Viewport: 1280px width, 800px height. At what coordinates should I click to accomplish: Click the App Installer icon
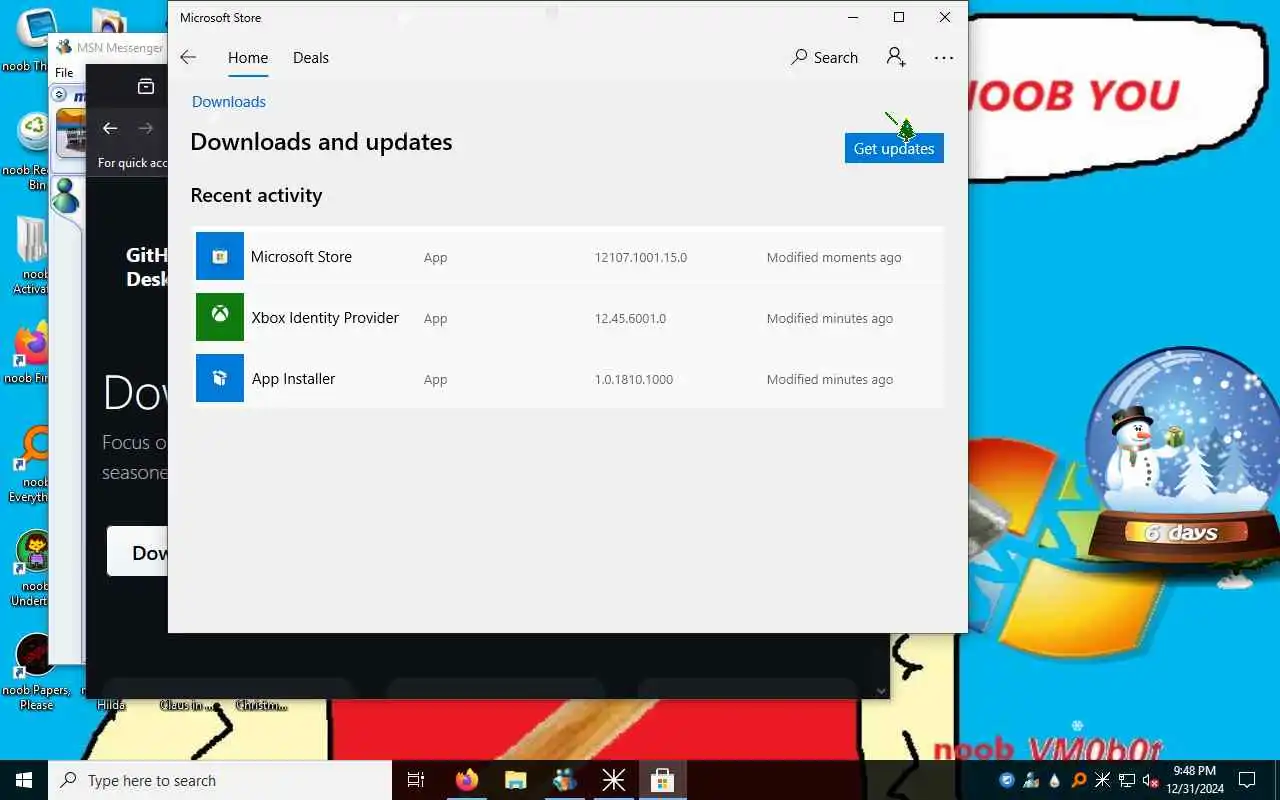coord(220,378)
